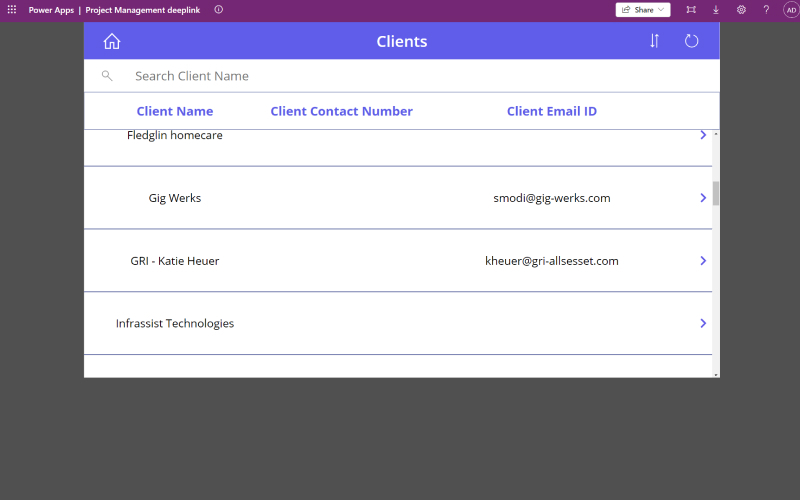Click the Client Email ID column header

pyautogui.click(x=552, y=111)
